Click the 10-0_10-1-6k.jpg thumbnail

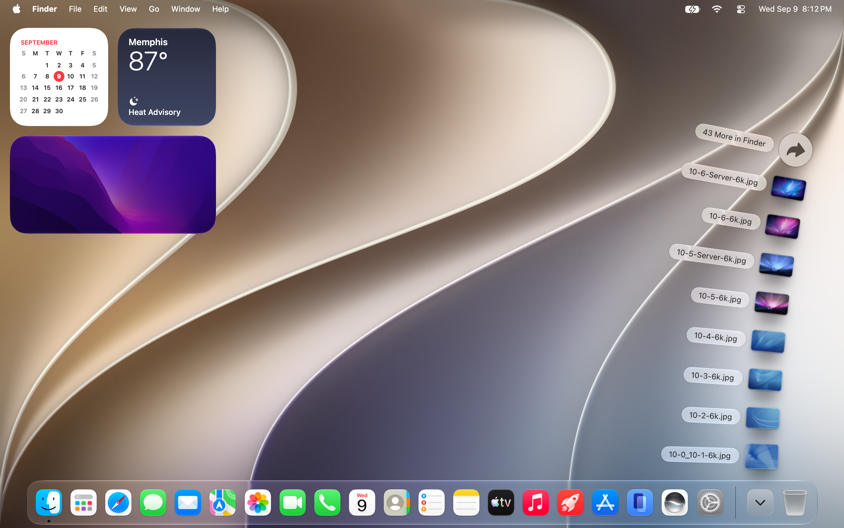pyautogui.click(x=761, y=456)
